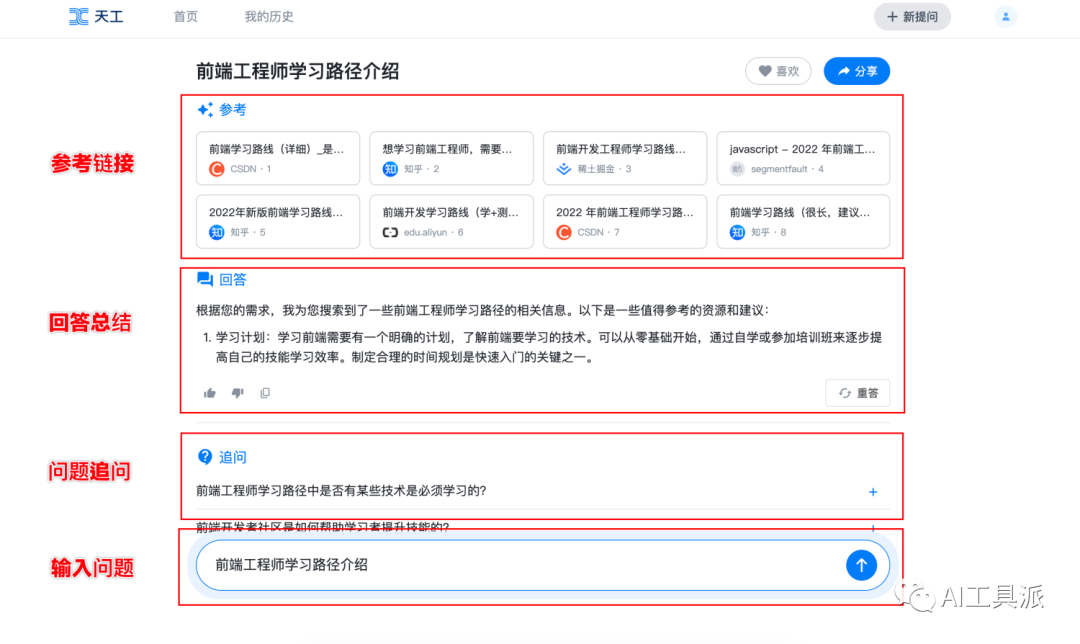Click the 分享 button
This screenshot has height=644, width=1080.
click(857, 71)
